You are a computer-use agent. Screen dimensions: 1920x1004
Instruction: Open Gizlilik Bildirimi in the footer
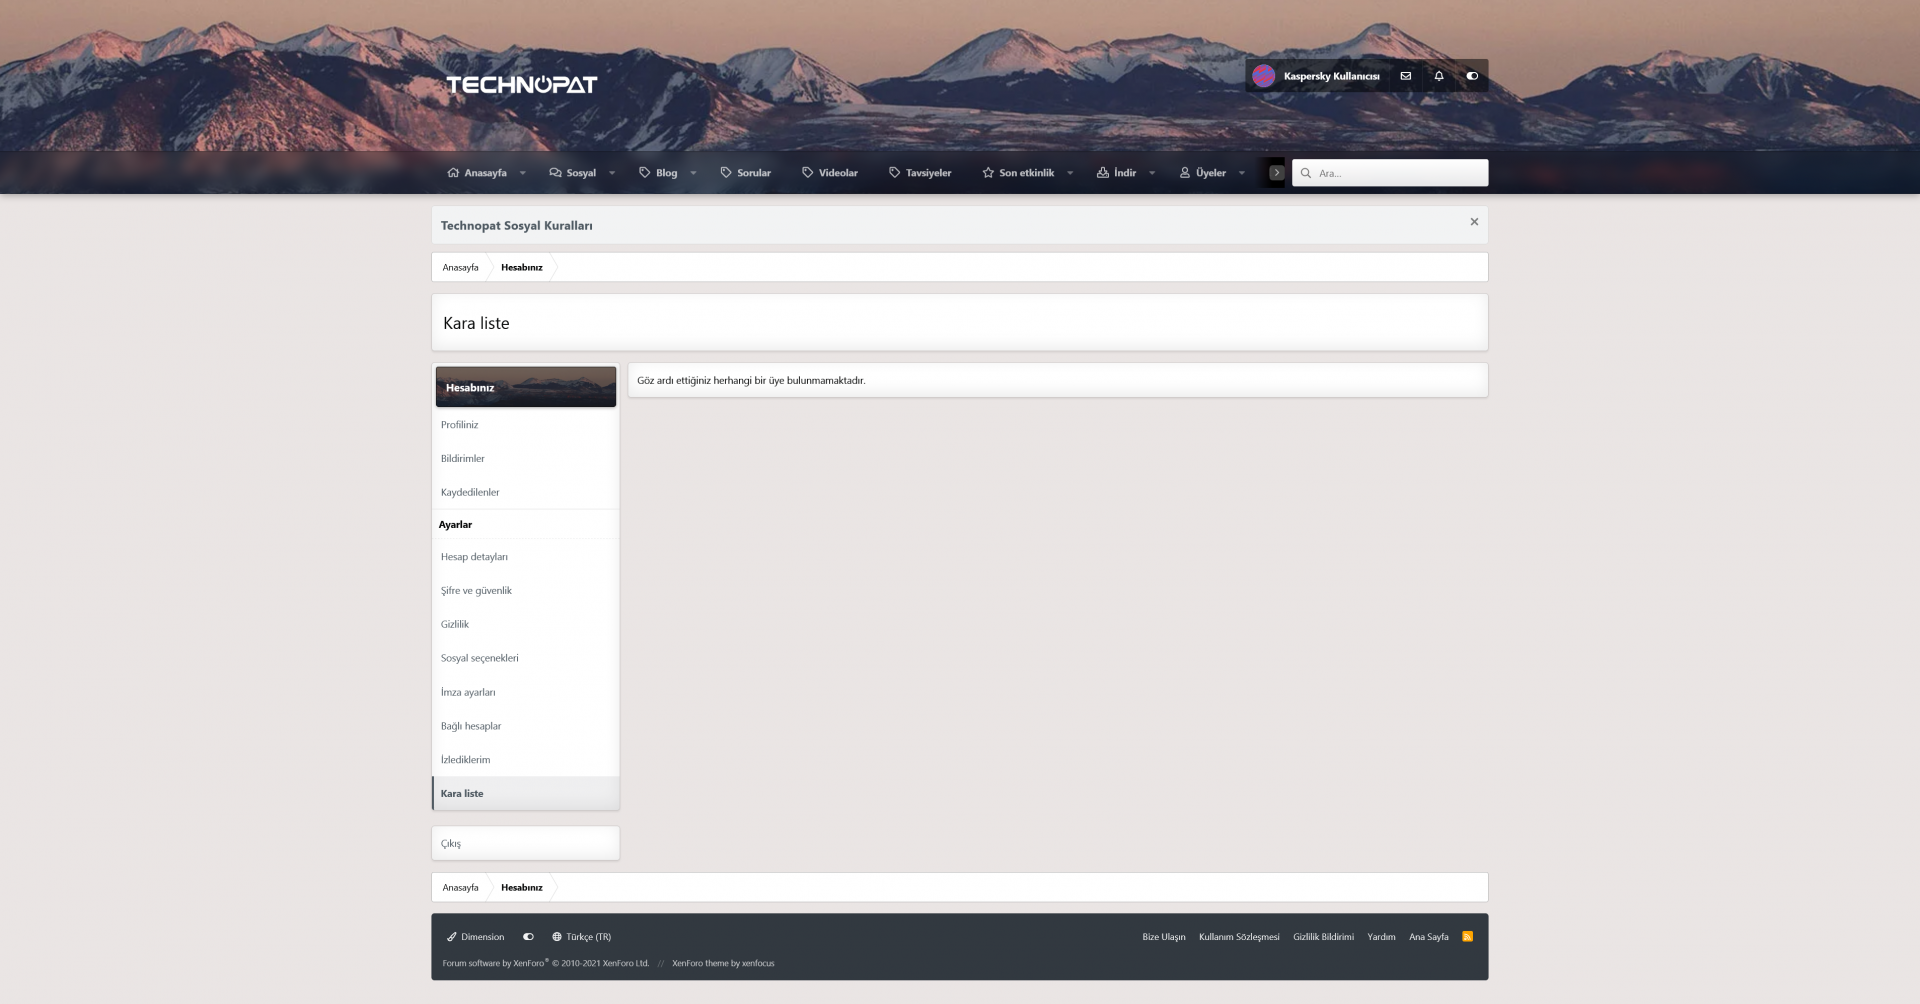[1323, 937]
